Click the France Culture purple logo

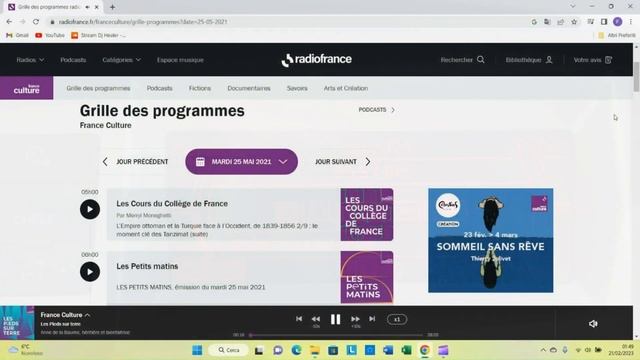pyautogui.click(x=27, y=88)
